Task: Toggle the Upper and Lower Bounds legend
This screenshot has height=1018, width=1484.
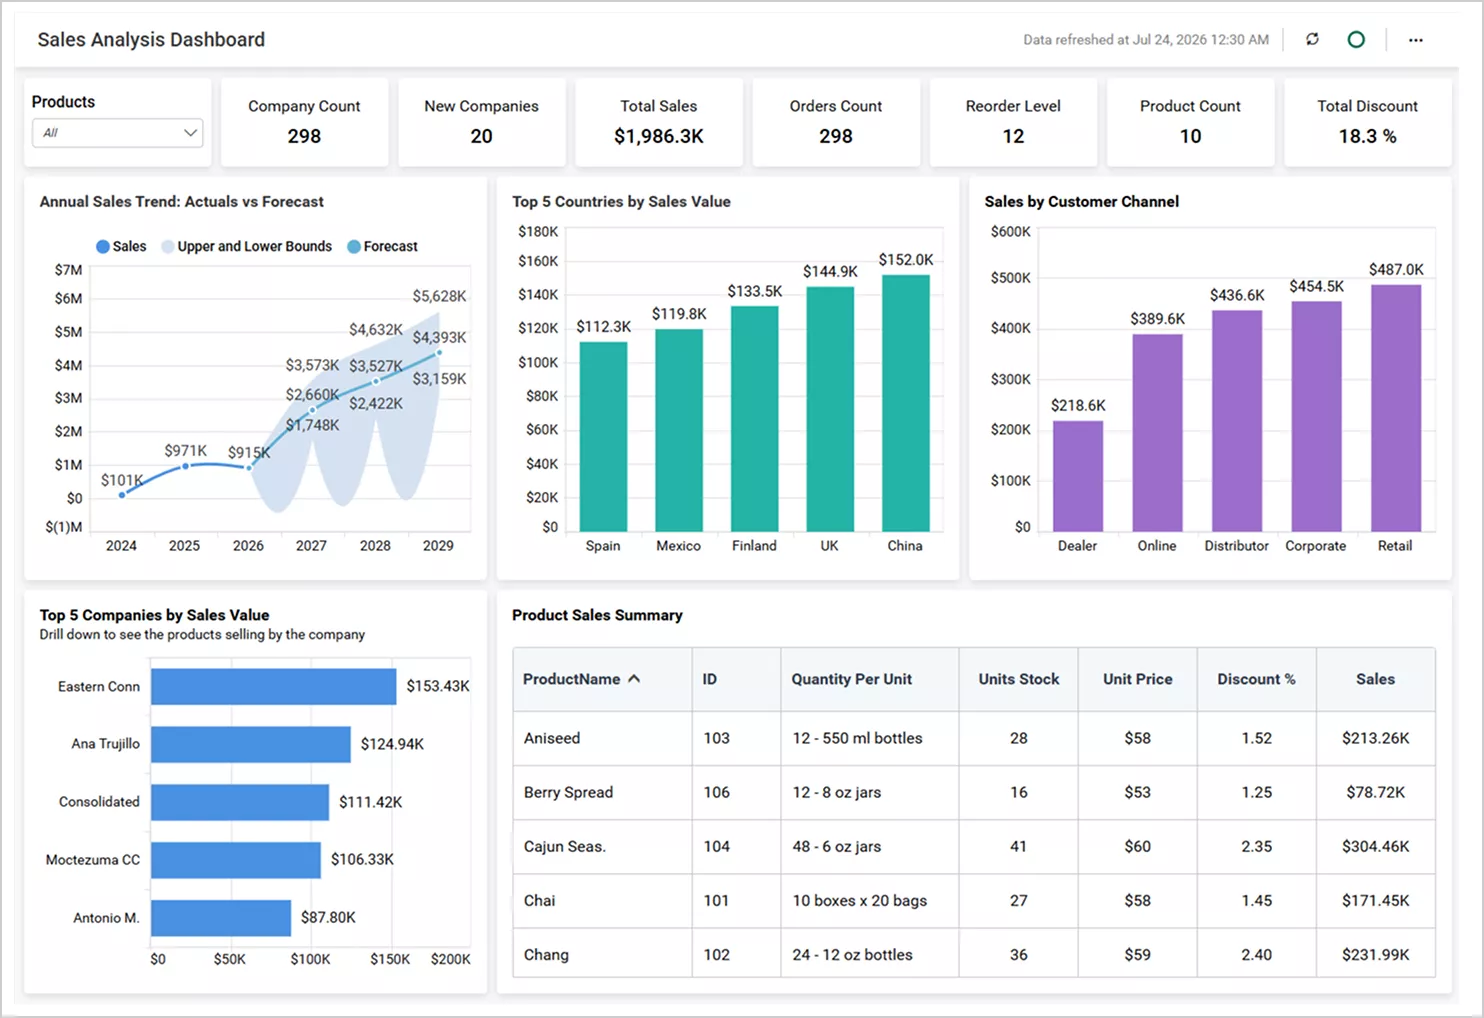Action: coord(246,246)
